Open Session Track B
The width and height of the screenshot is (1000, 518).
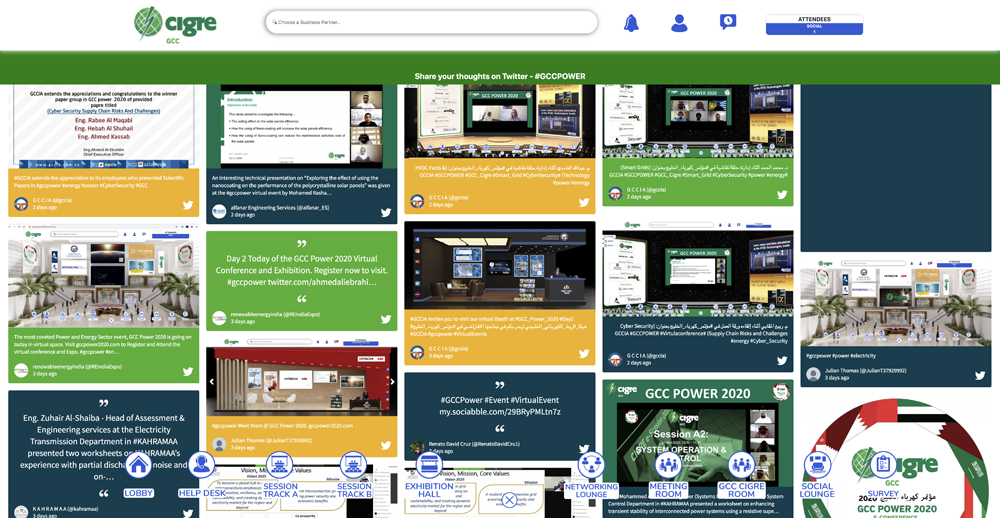point(353,465)
